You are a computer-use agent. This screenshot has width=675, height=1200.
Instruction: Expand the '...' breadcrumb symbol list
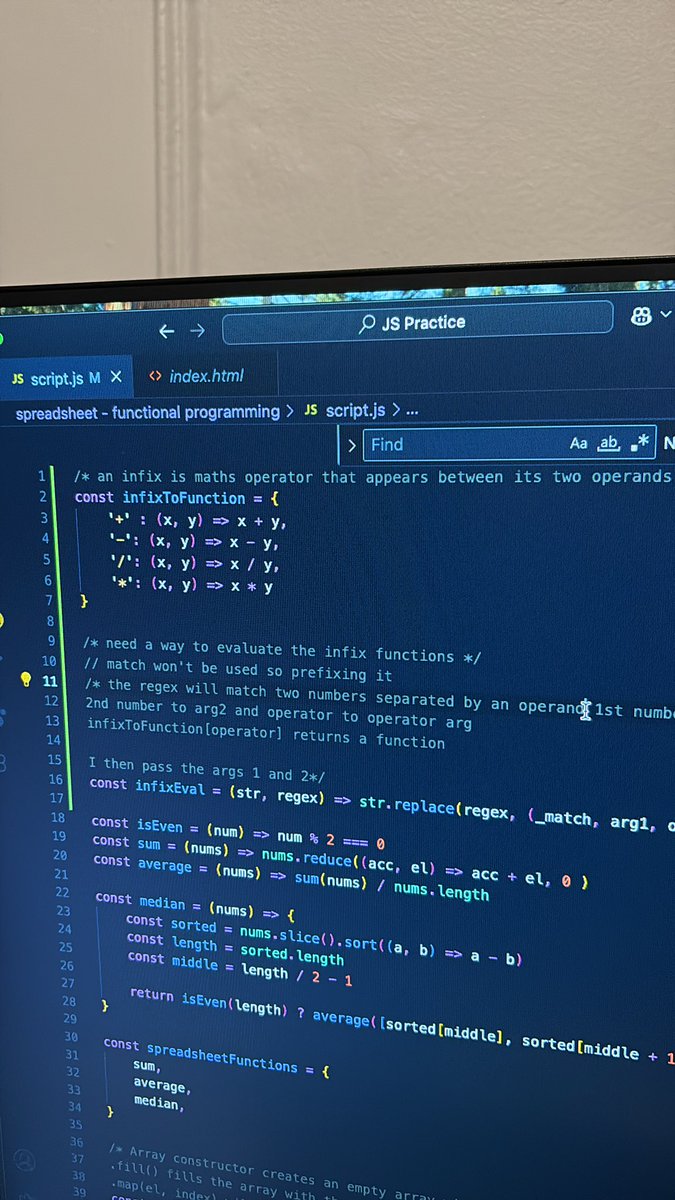(412, 411)
